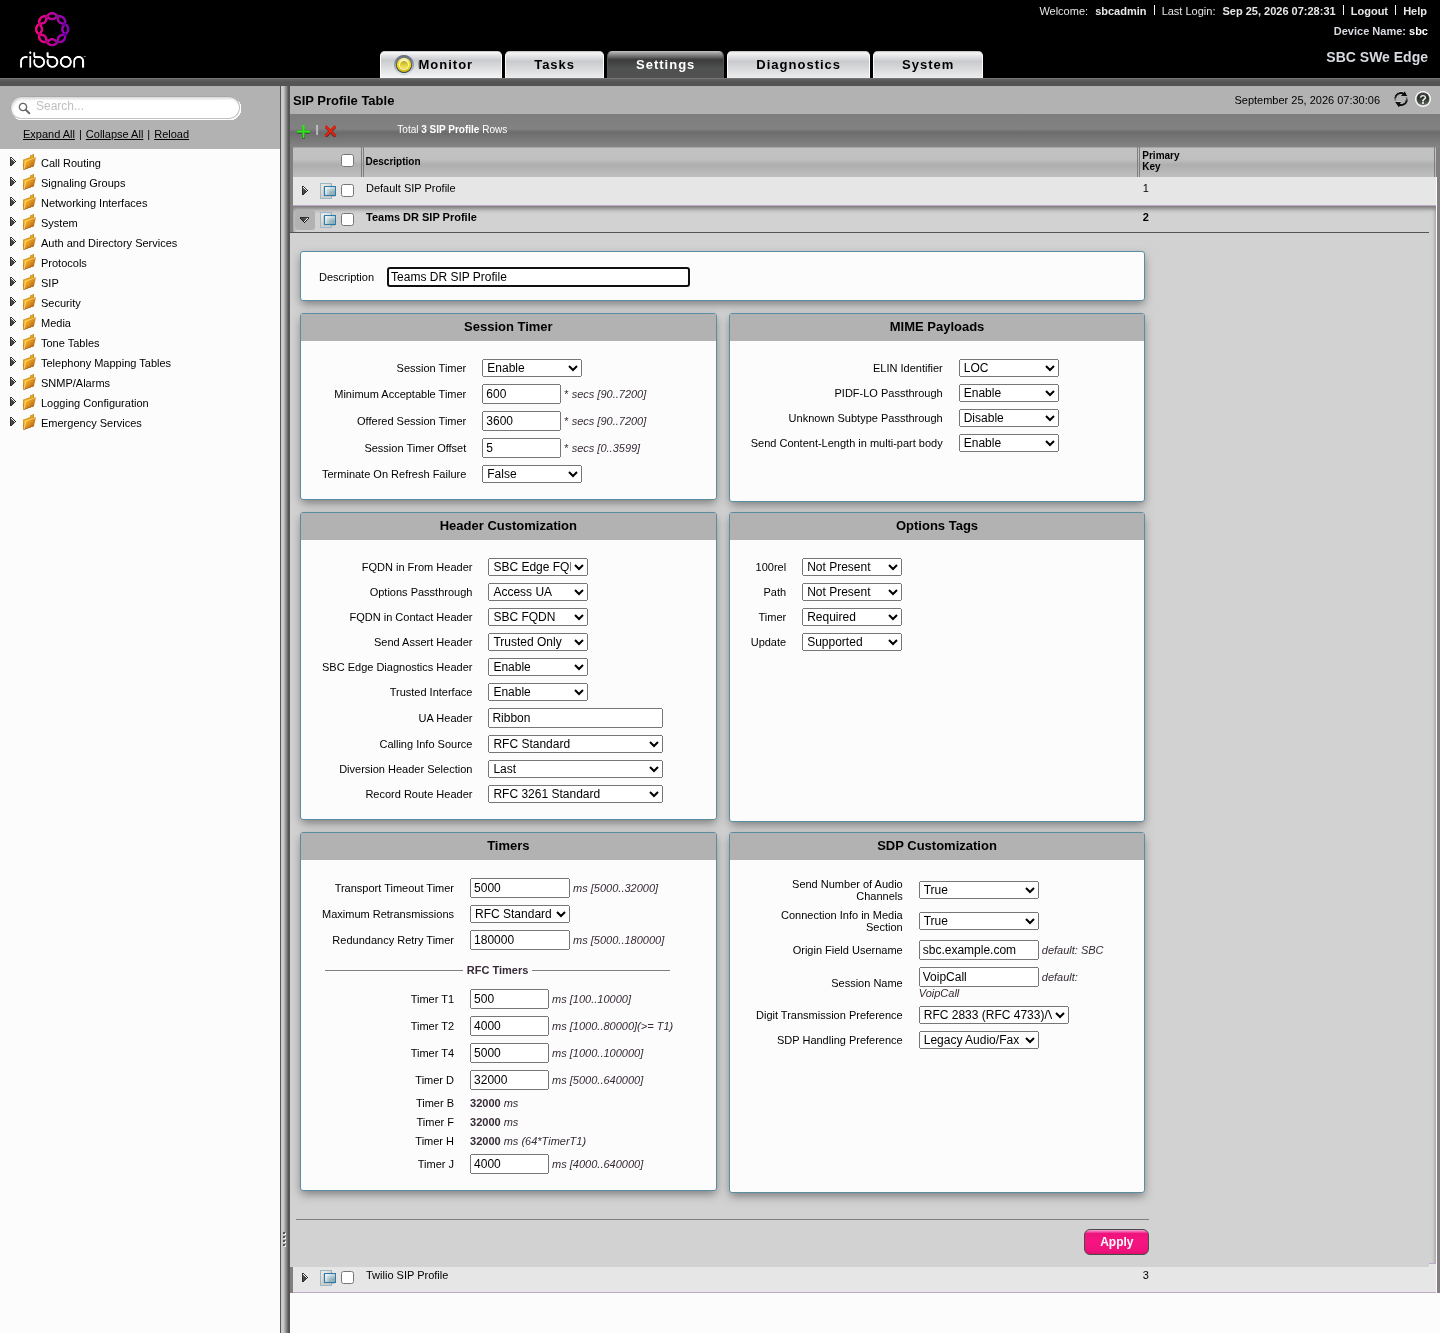Click the Protocols folder icon
The image size is (1440, 1333).
point(29,262)
